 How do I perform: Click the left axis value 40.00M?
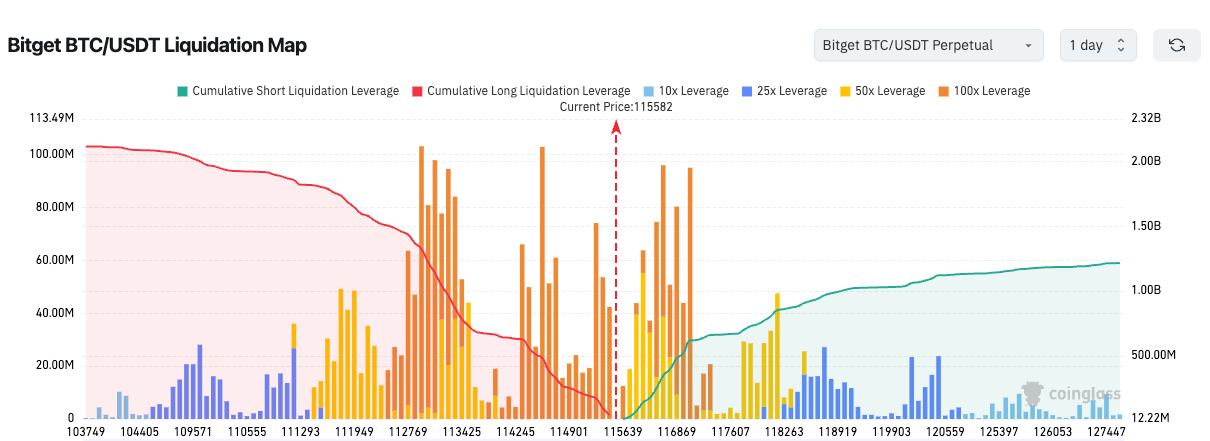[x=55, y=313]
